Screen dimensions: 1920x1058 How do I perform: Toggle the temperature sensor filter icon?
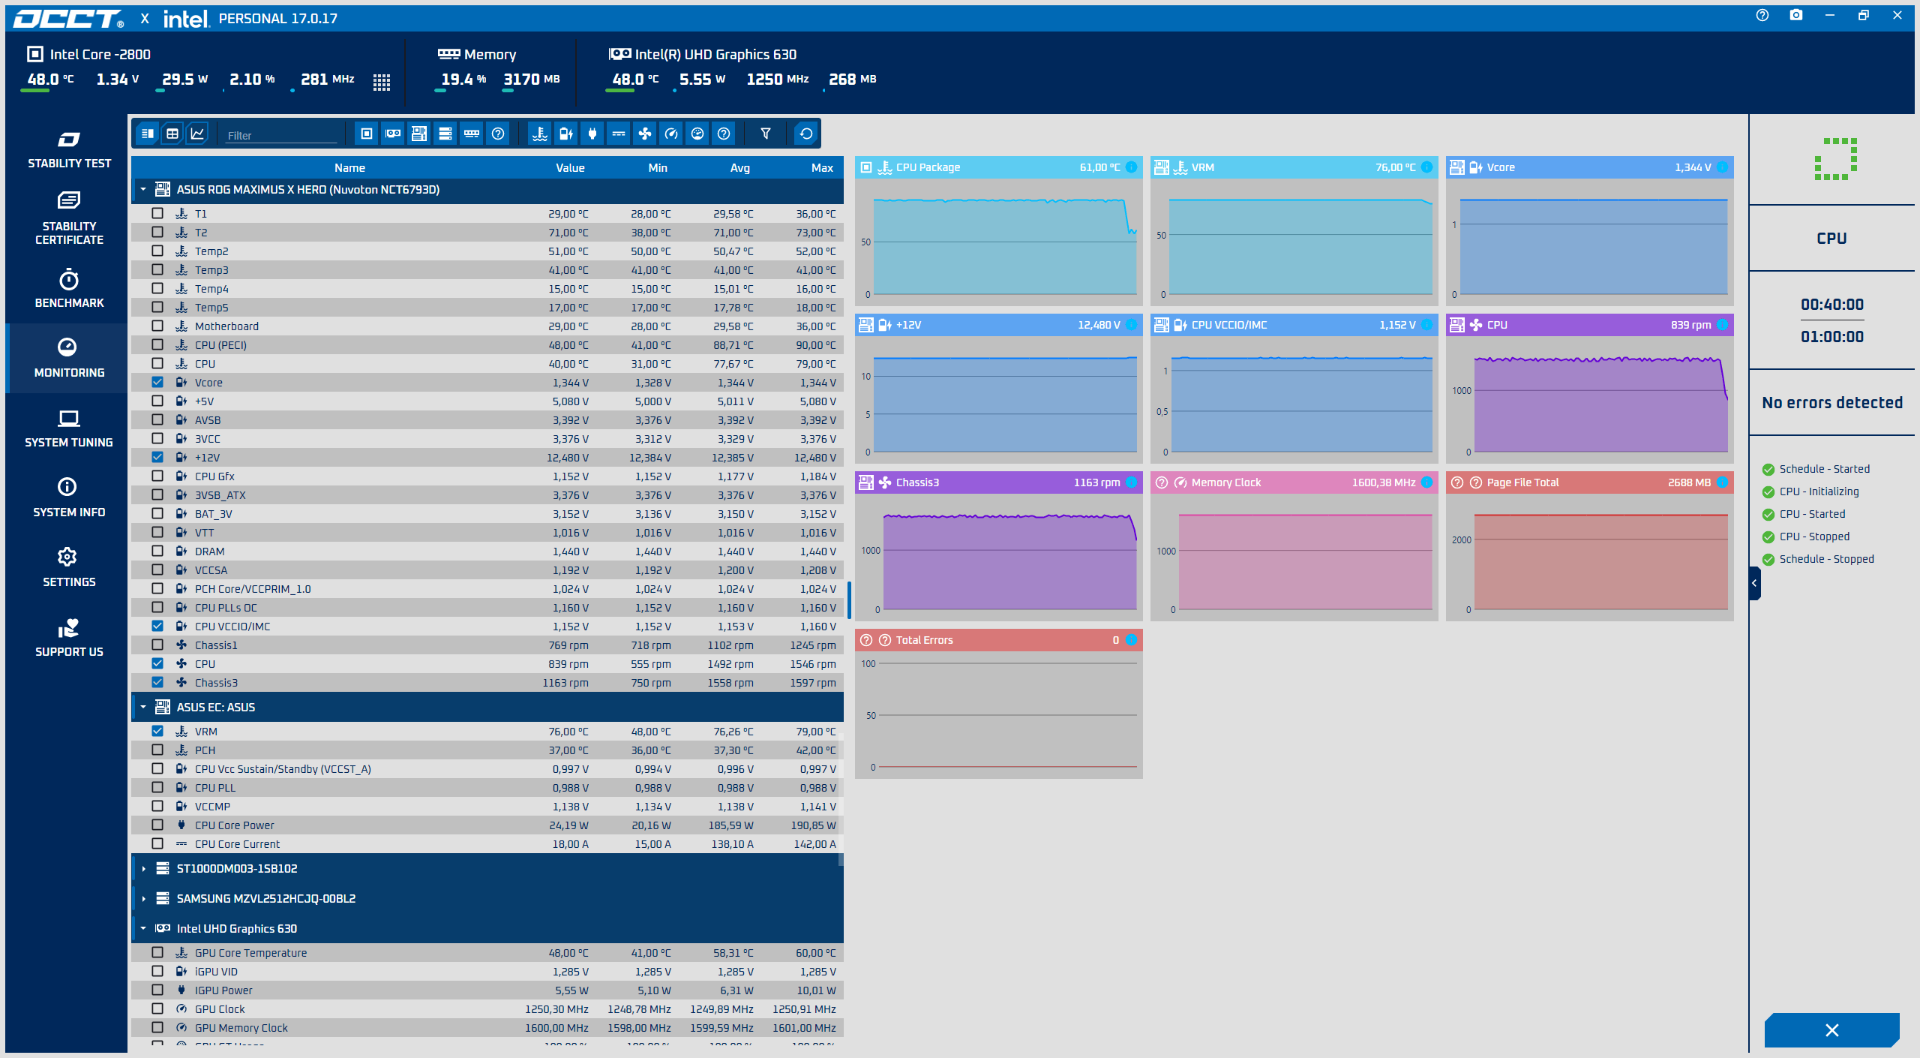(x=540, y=133)
